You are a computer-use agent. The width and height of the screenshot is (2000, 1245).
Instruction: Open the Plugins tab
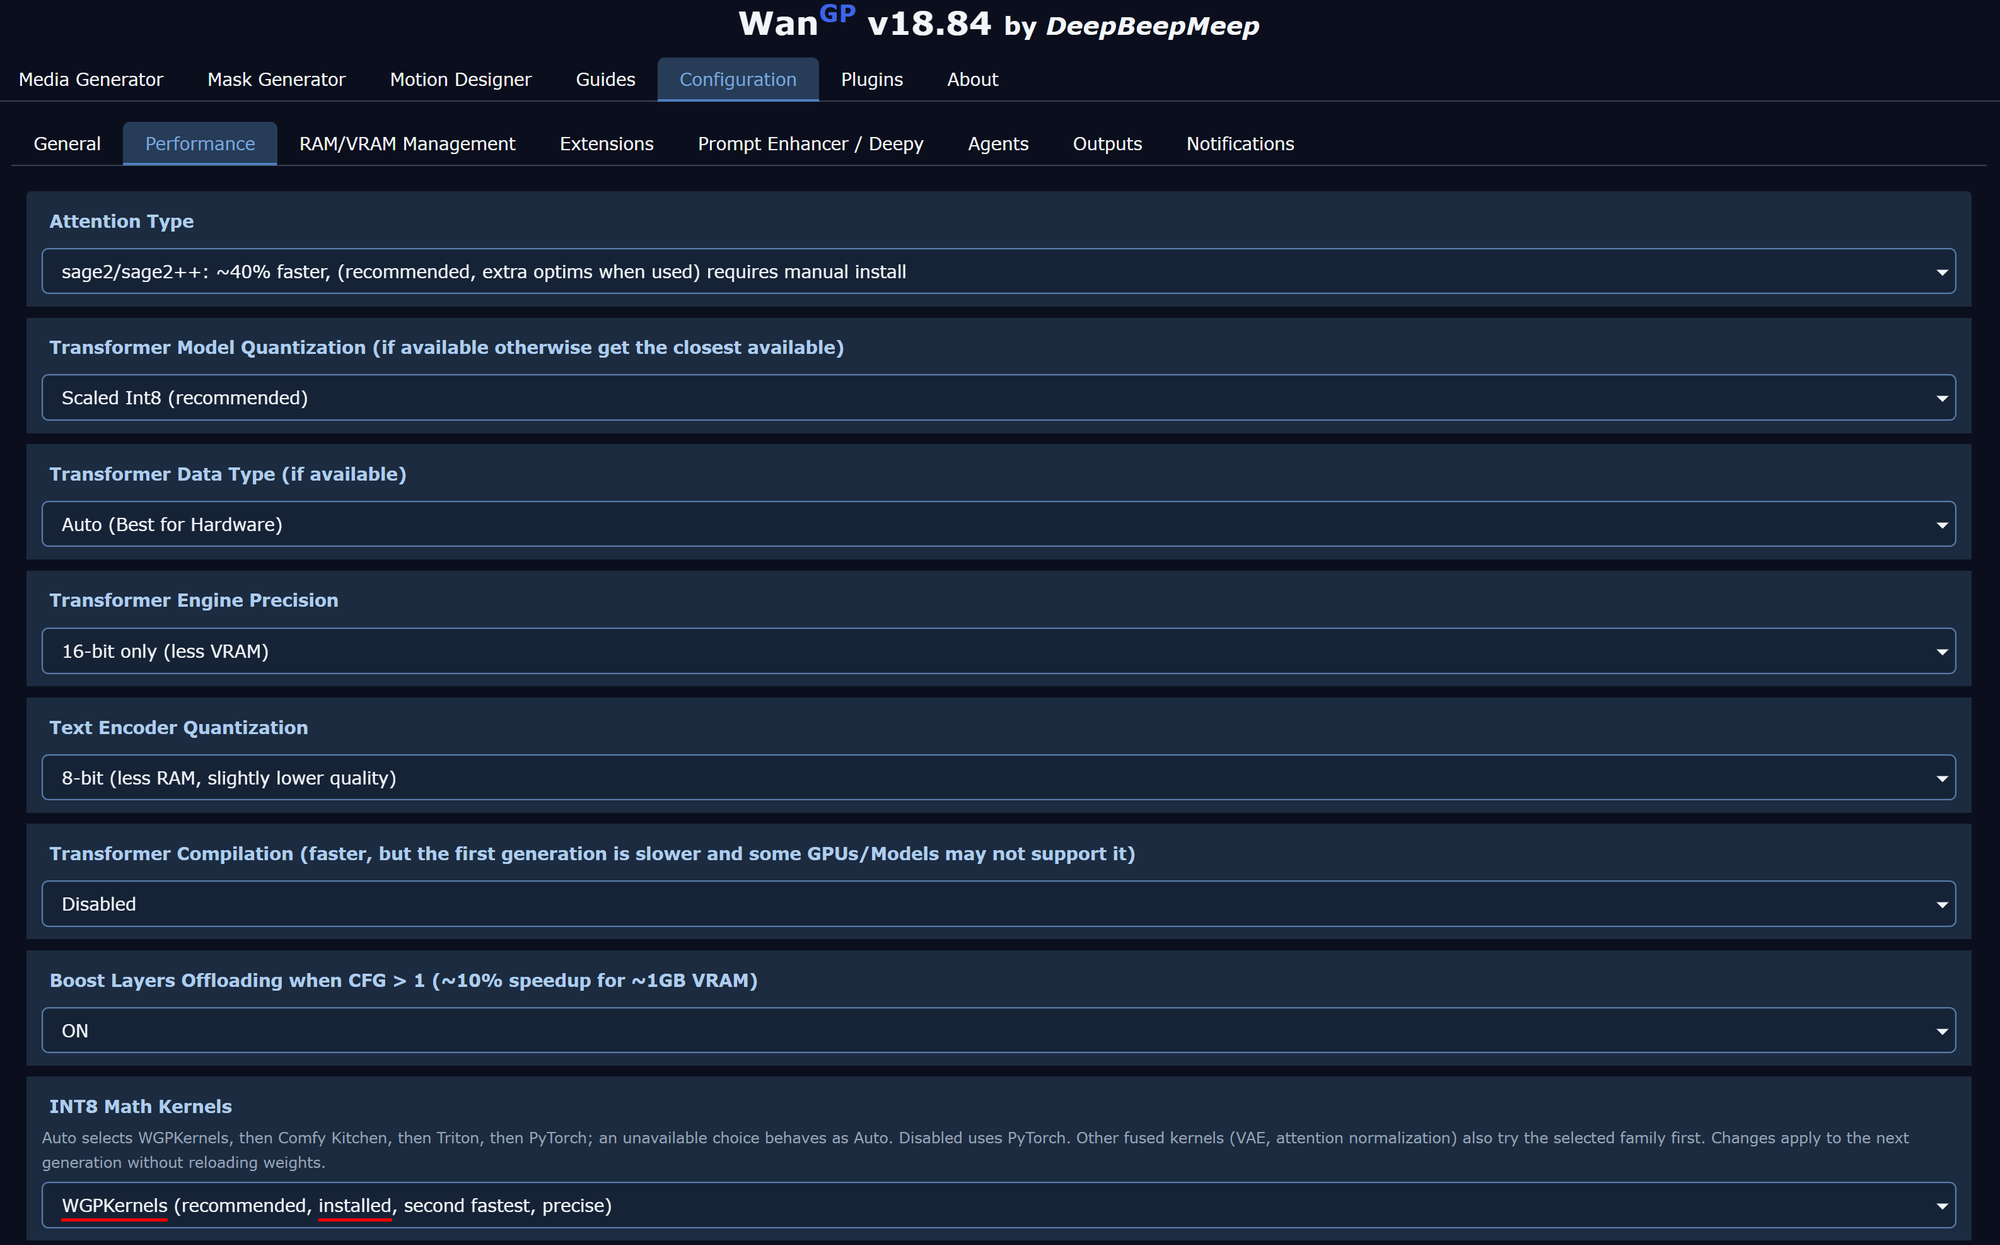871,79
